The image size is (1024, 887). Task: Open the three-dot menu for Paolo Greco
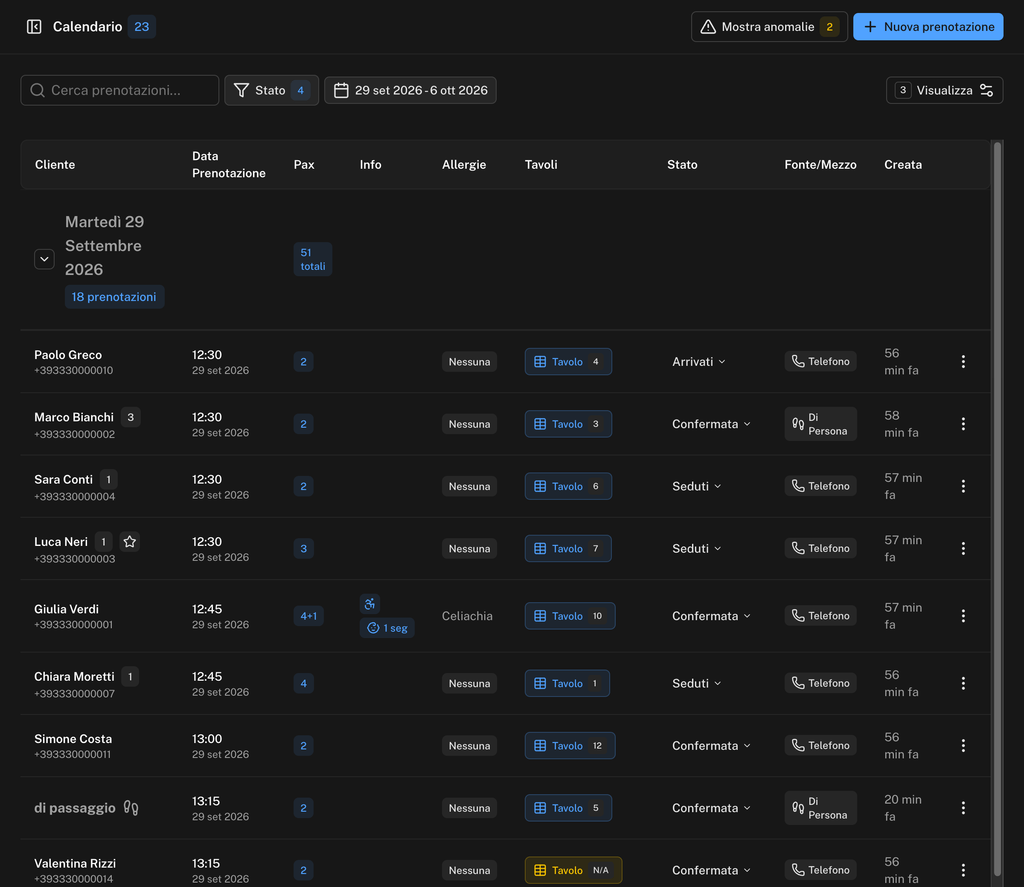pyautogui.click(x=963, y=362)
